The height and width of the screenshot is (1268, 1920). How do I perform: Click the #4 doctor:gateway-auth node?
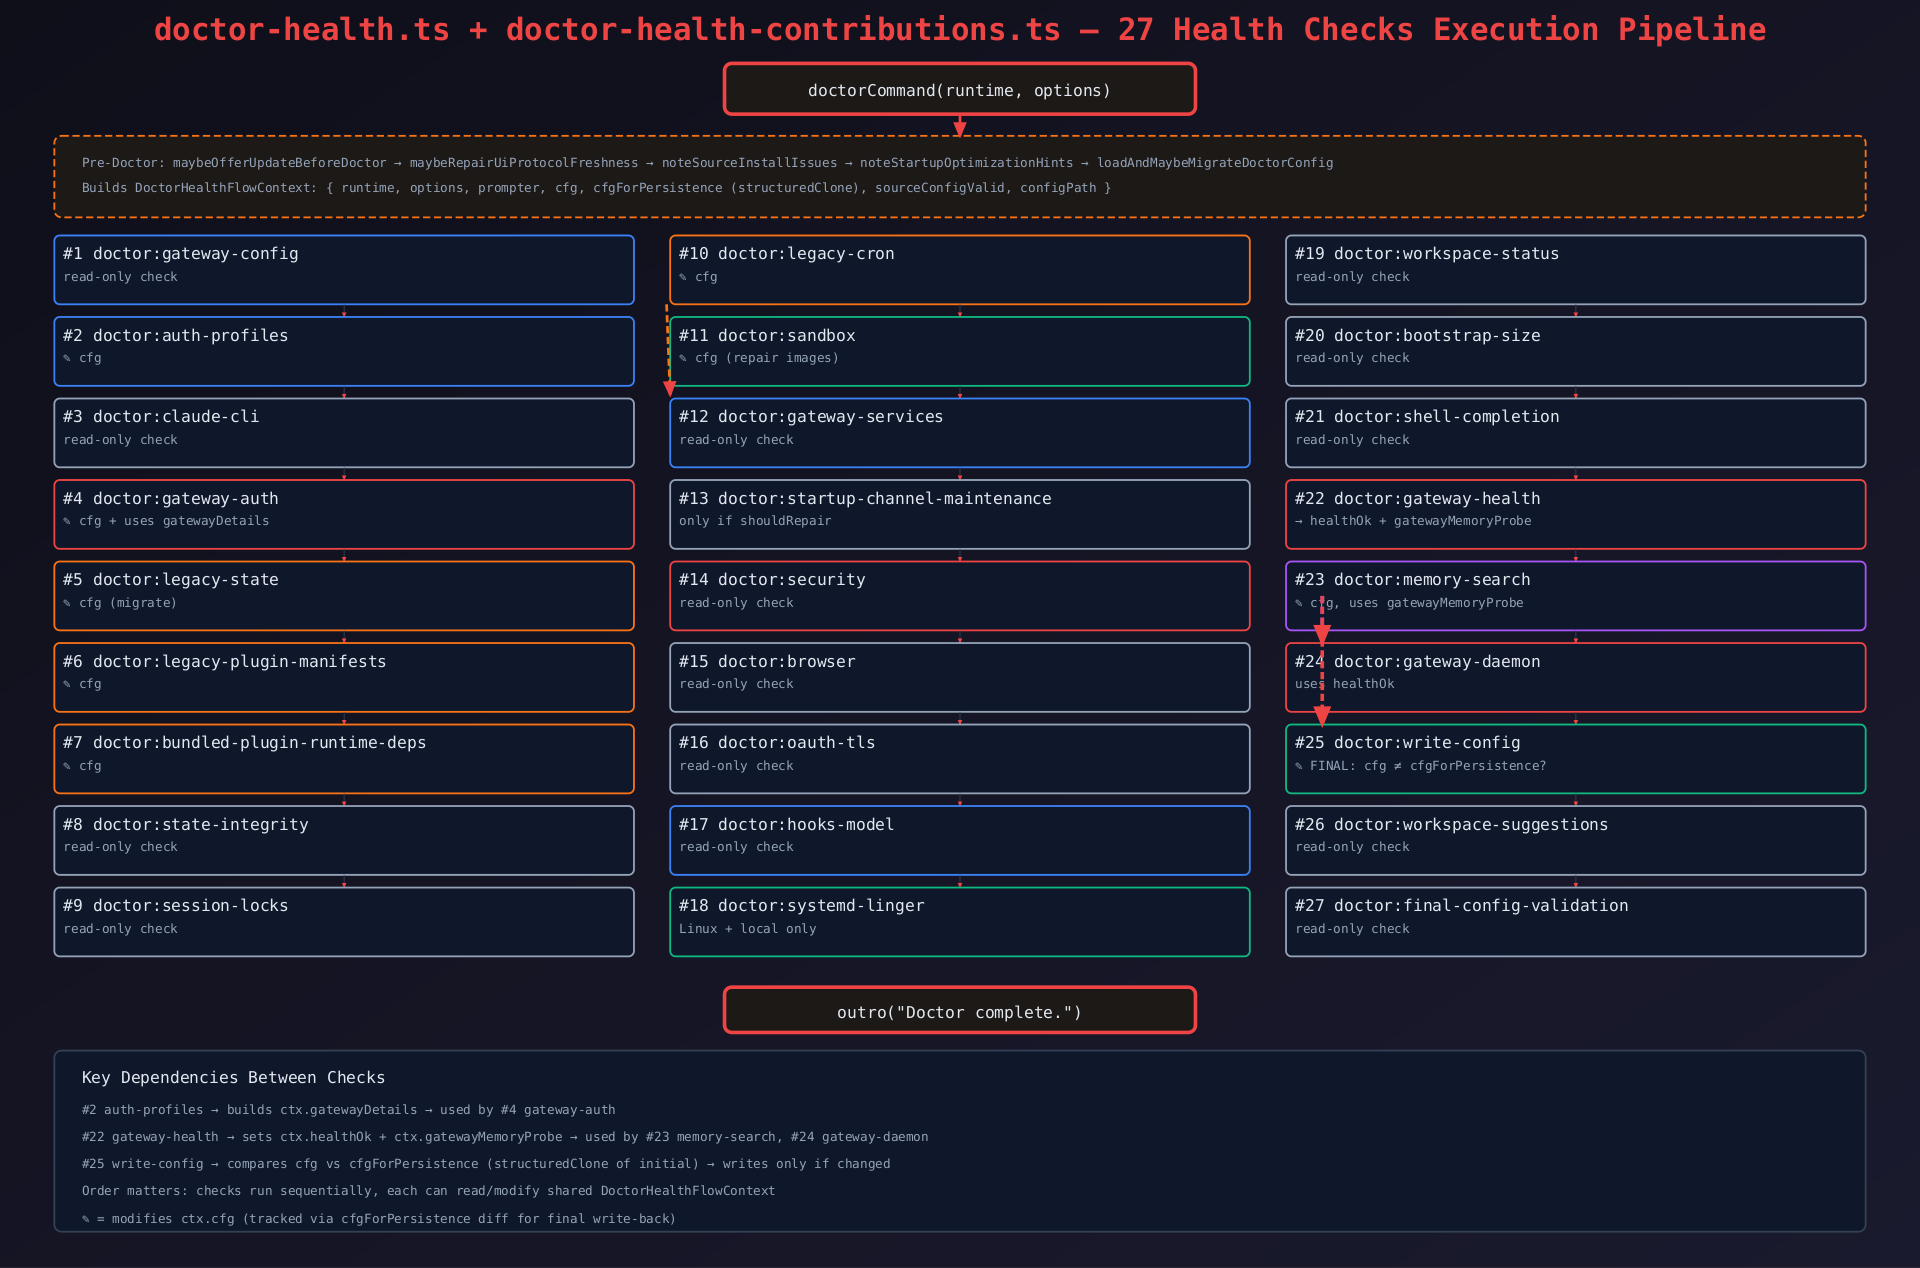[344, 514]
